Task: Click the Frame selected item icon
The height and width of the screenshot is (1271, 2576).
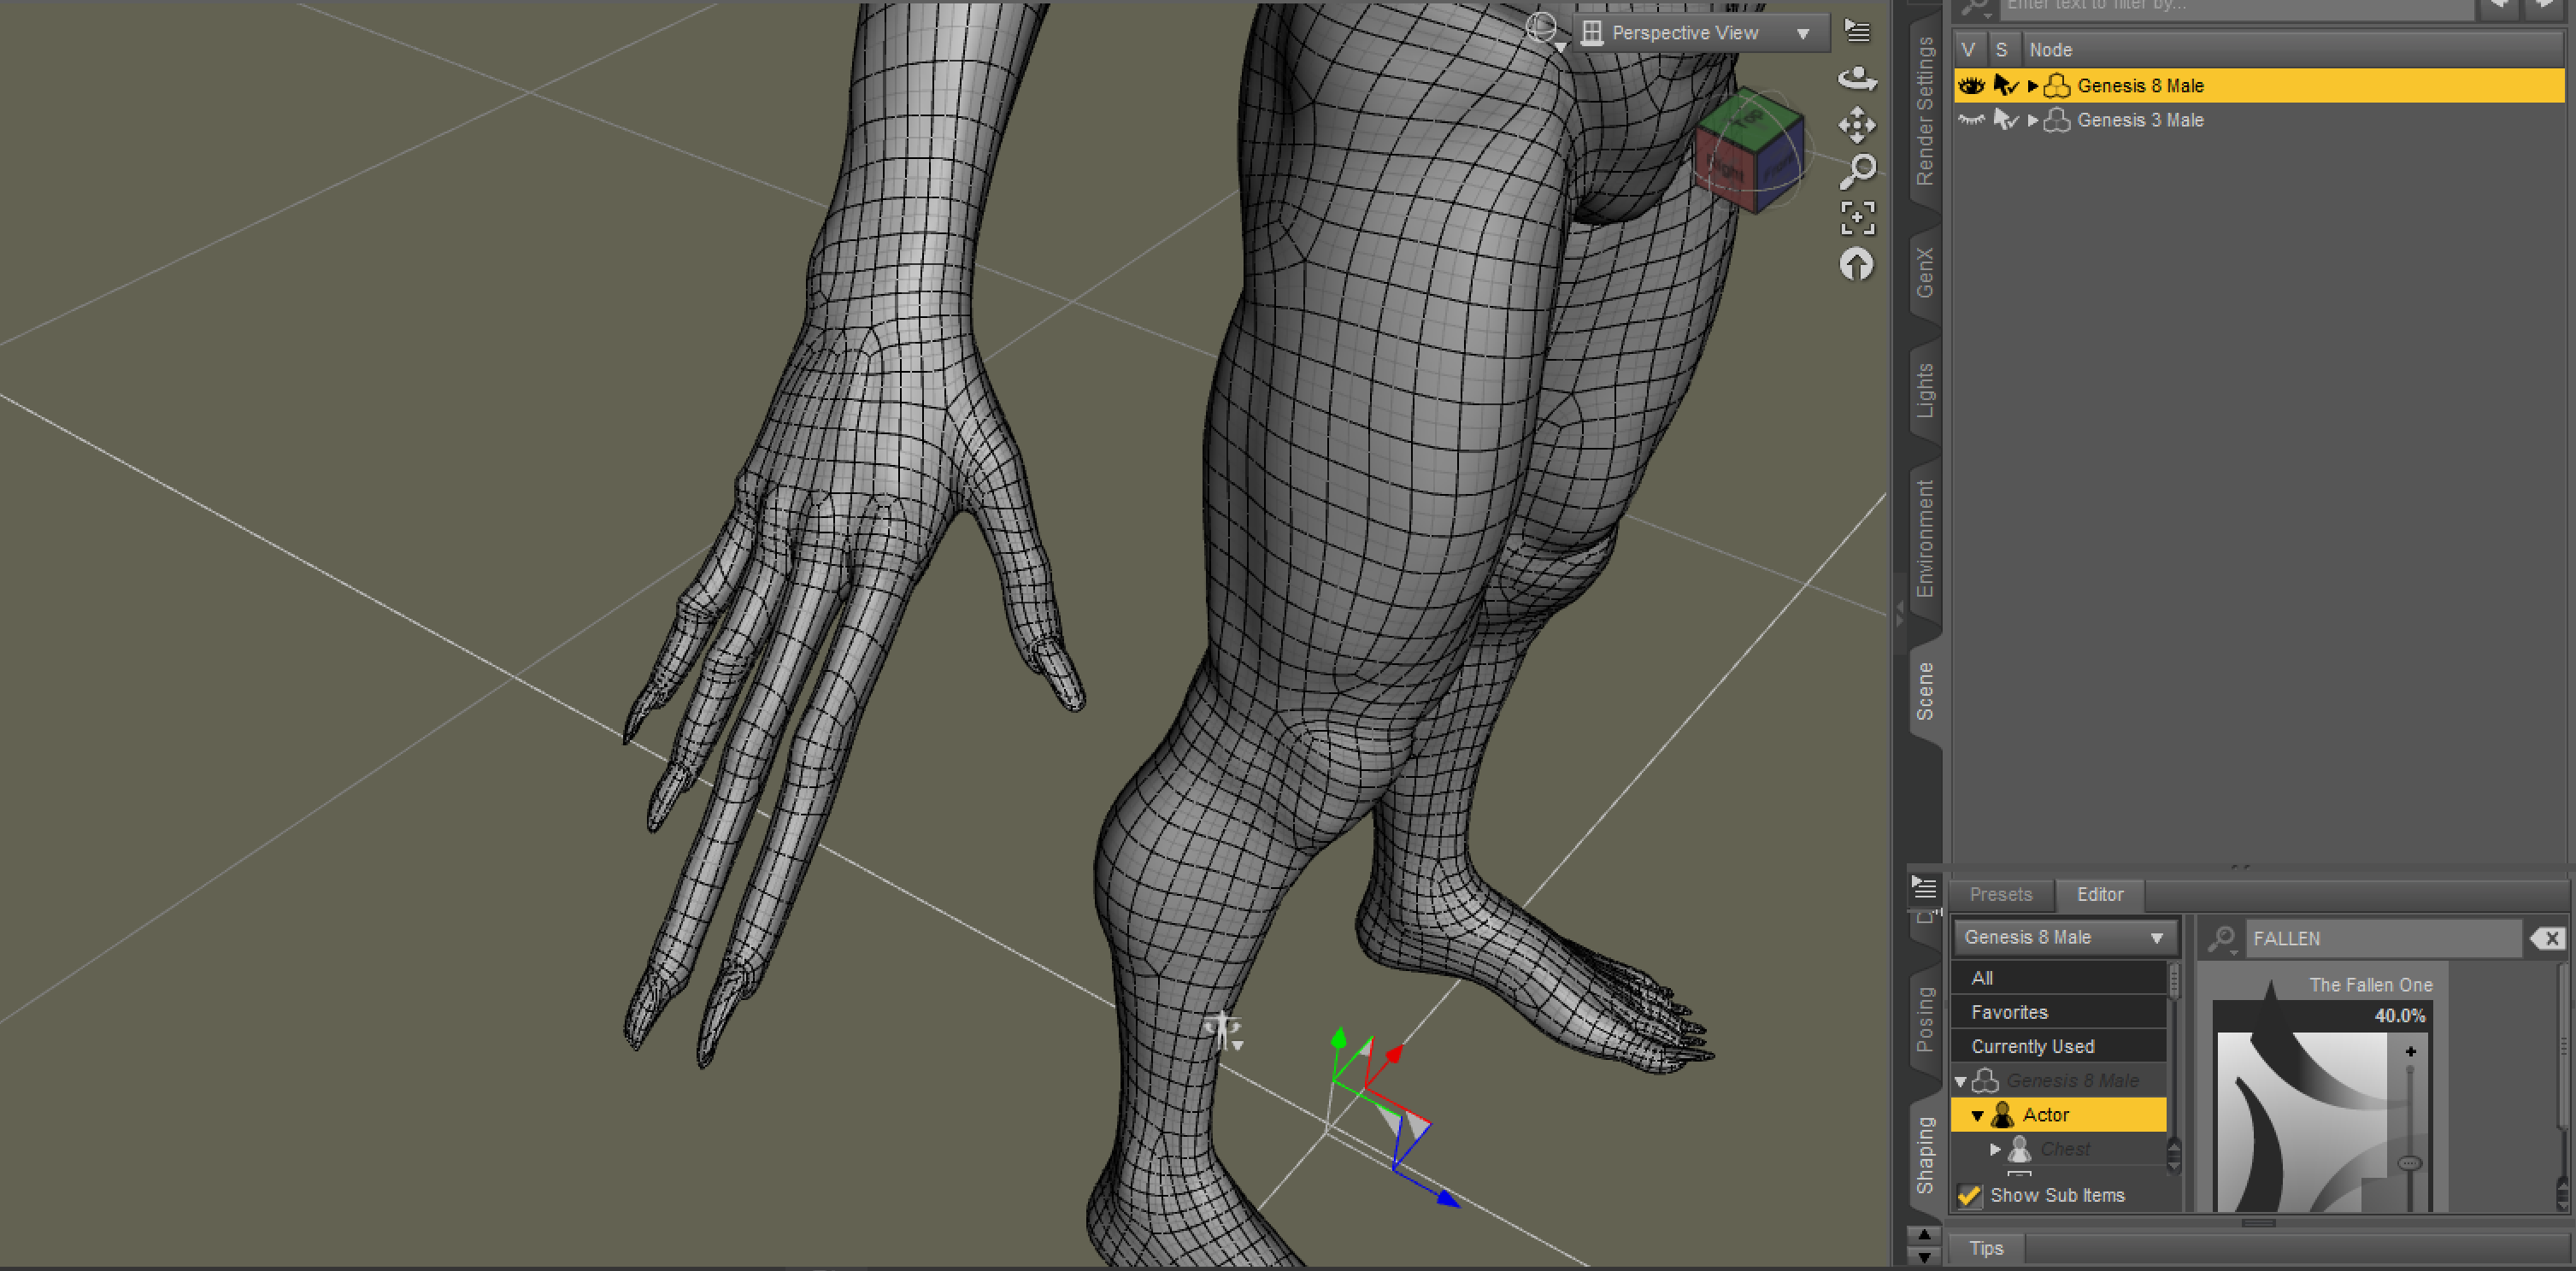Action: (1857, 218)
